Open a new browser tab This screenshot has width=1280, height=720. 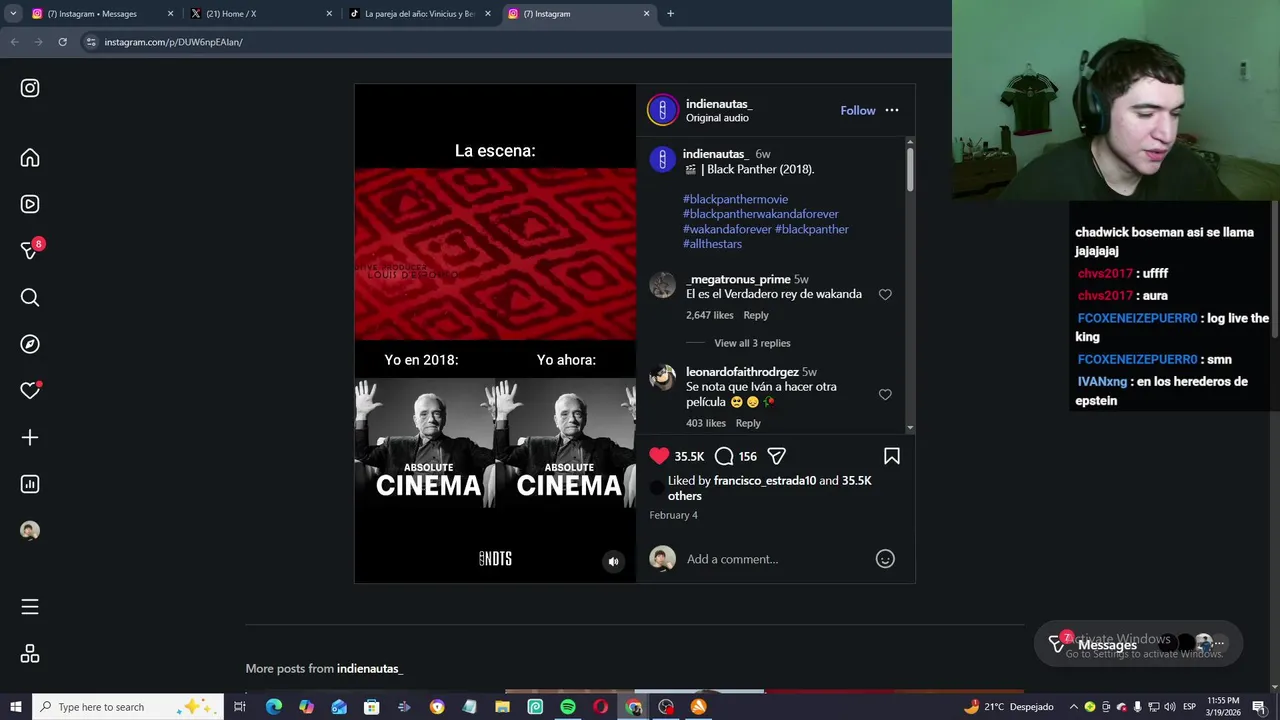[670, 14]
